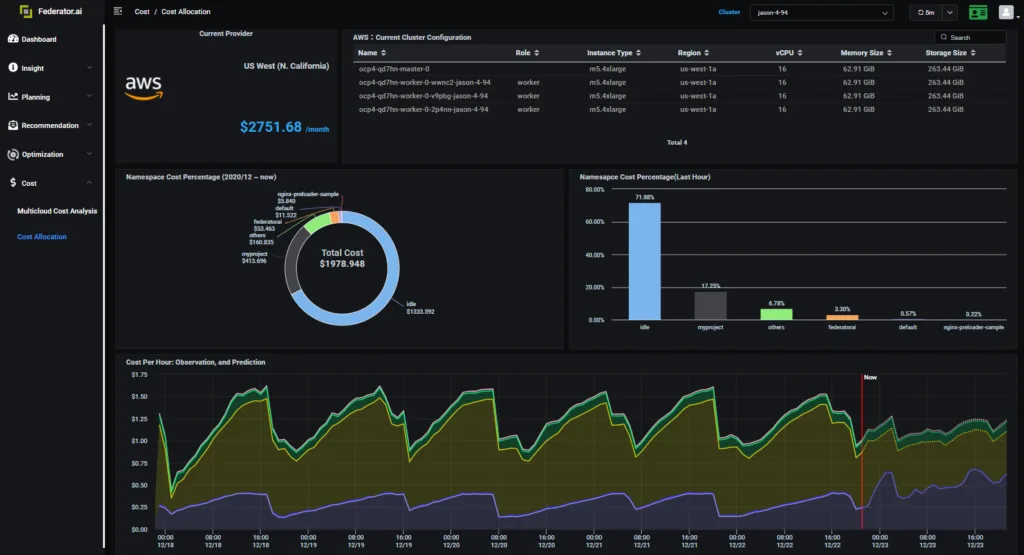Click the Optimization gear icon
The image size is (1024, 555).
[x=13, y=154]
